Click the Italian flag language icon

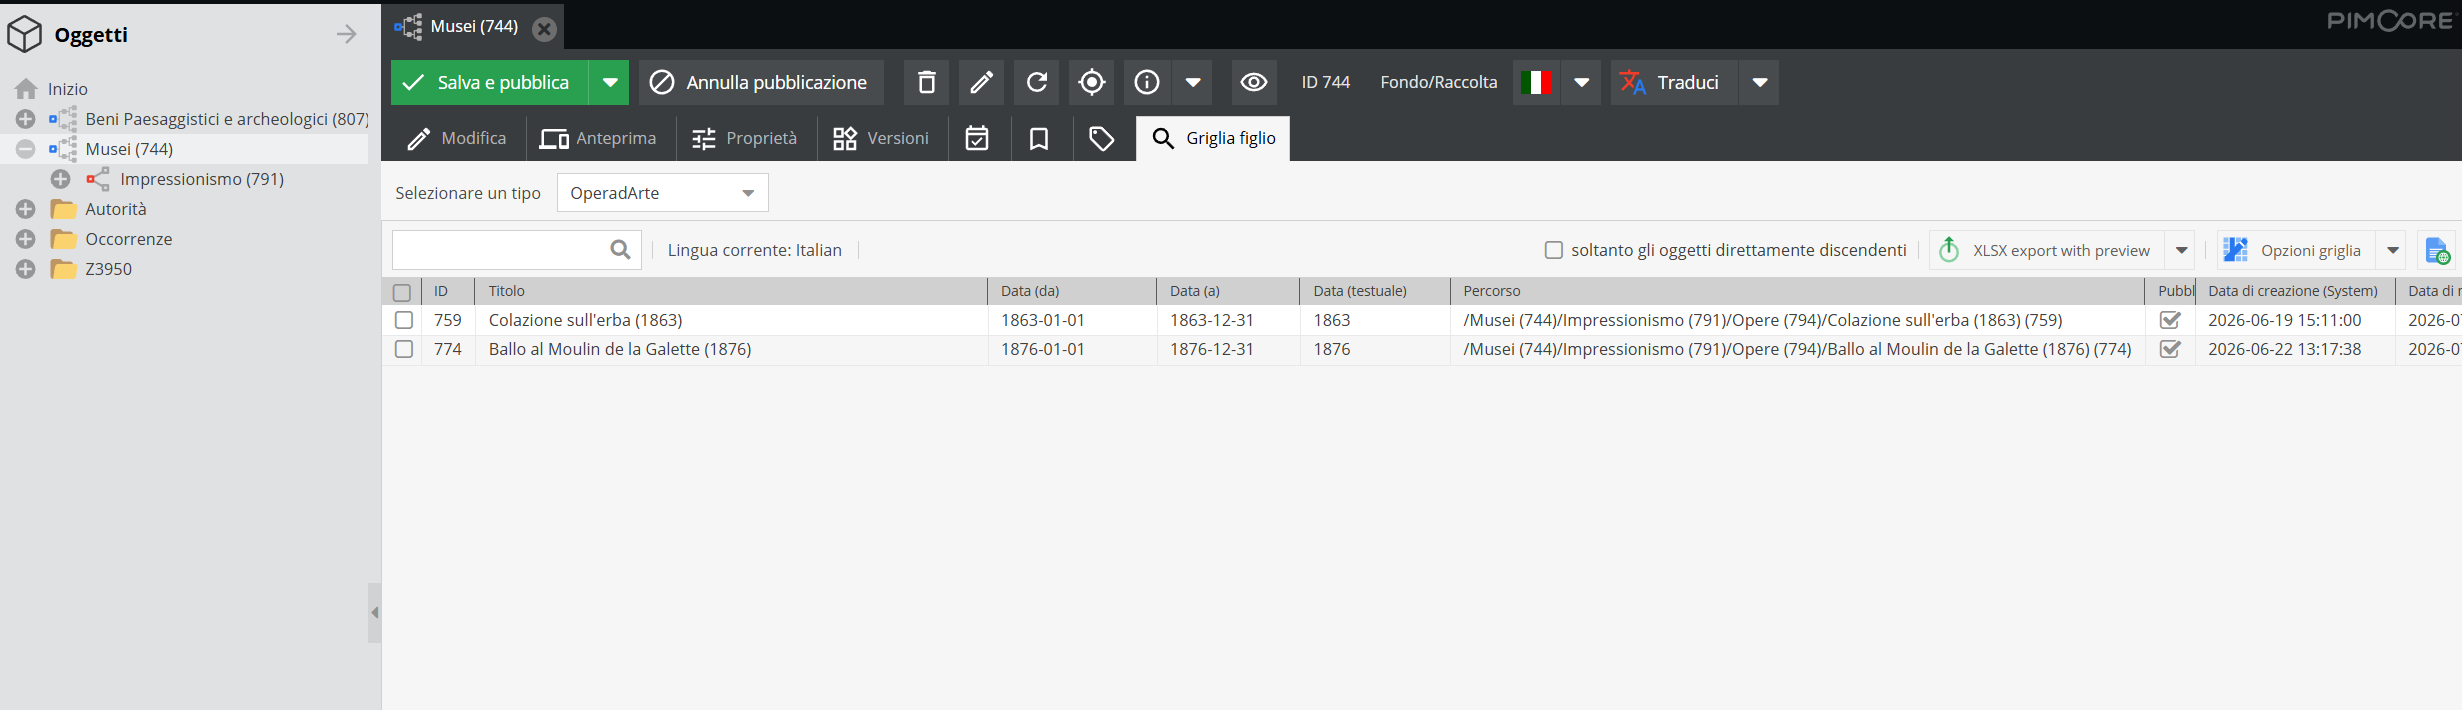pyautogui.click(x=1536, y=82)
